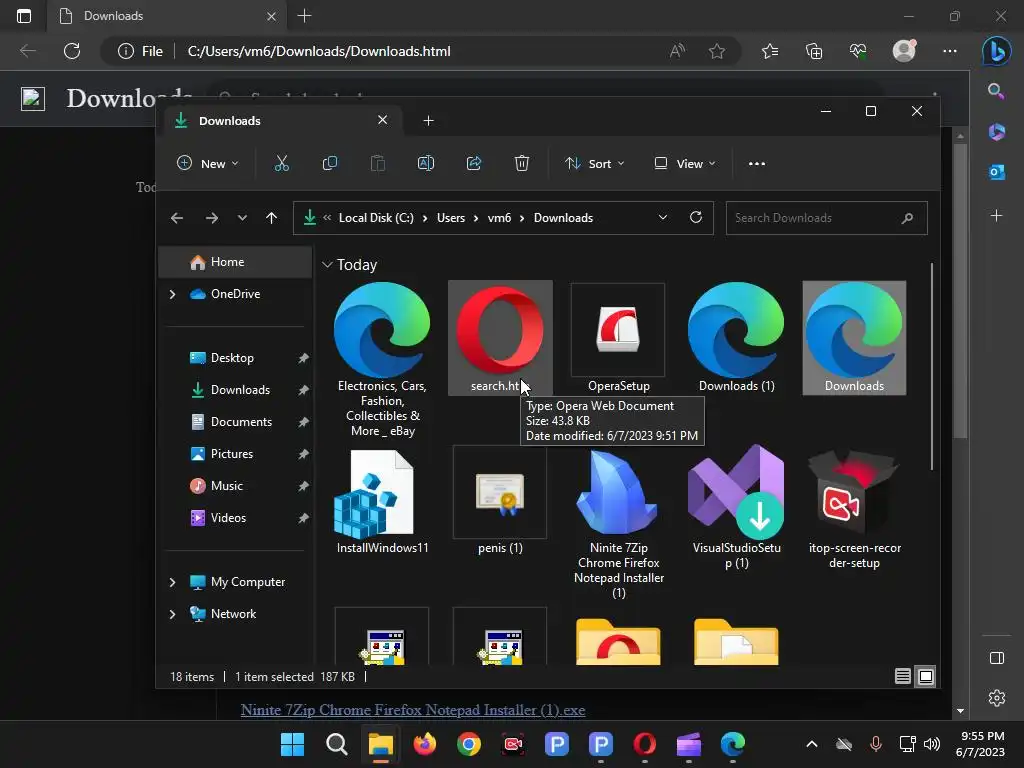
Task: Open Windows Start menu
Action: click(x=293, y=744)
